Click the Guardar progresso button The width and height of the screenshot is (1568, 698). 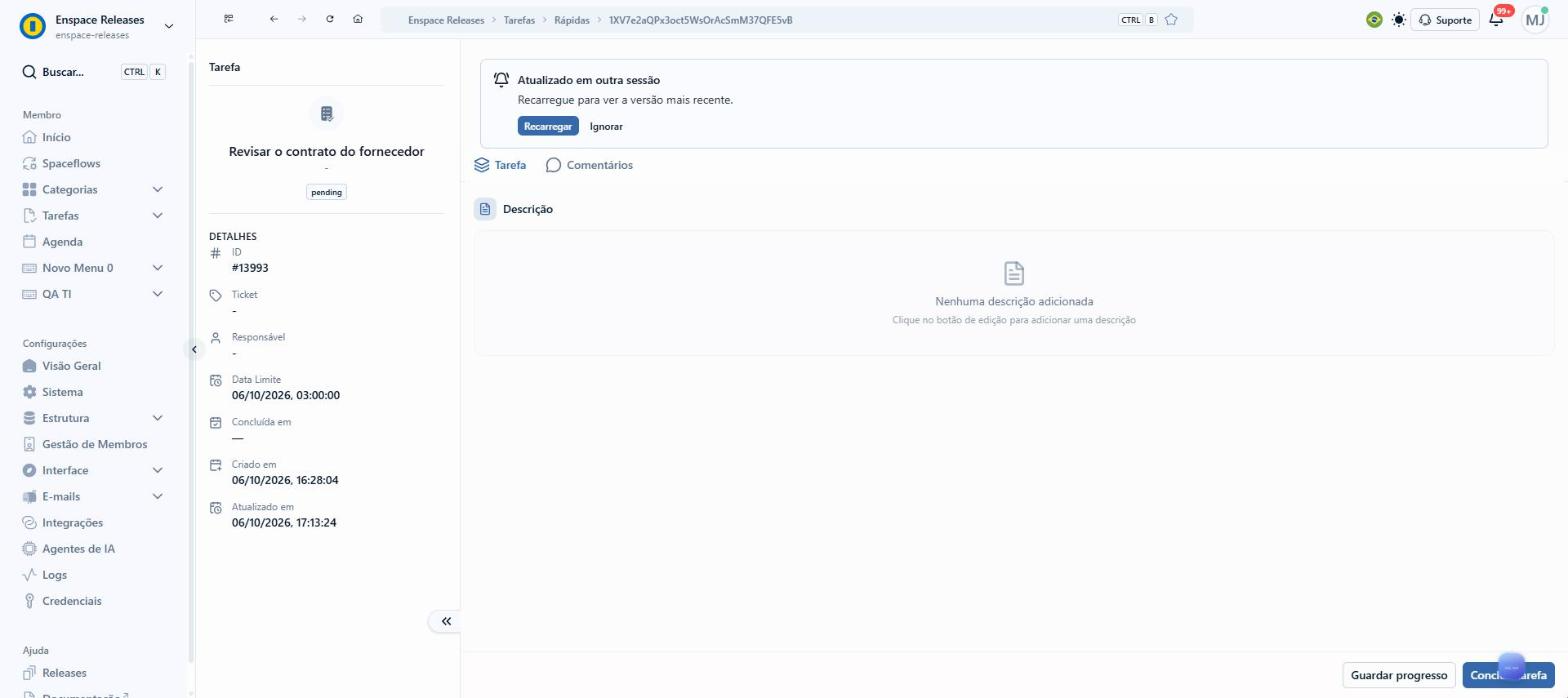click(1399, 675)
